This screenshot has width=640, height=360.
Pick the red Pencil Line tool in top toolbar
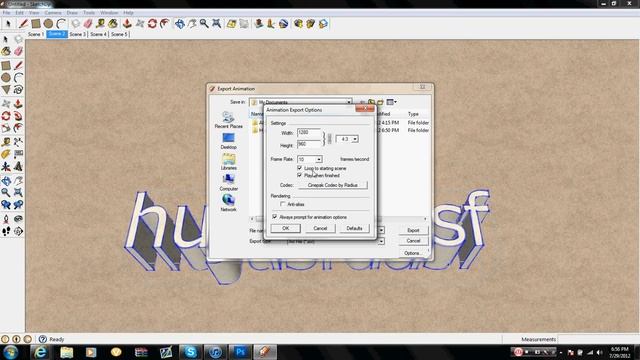[23, 24]
